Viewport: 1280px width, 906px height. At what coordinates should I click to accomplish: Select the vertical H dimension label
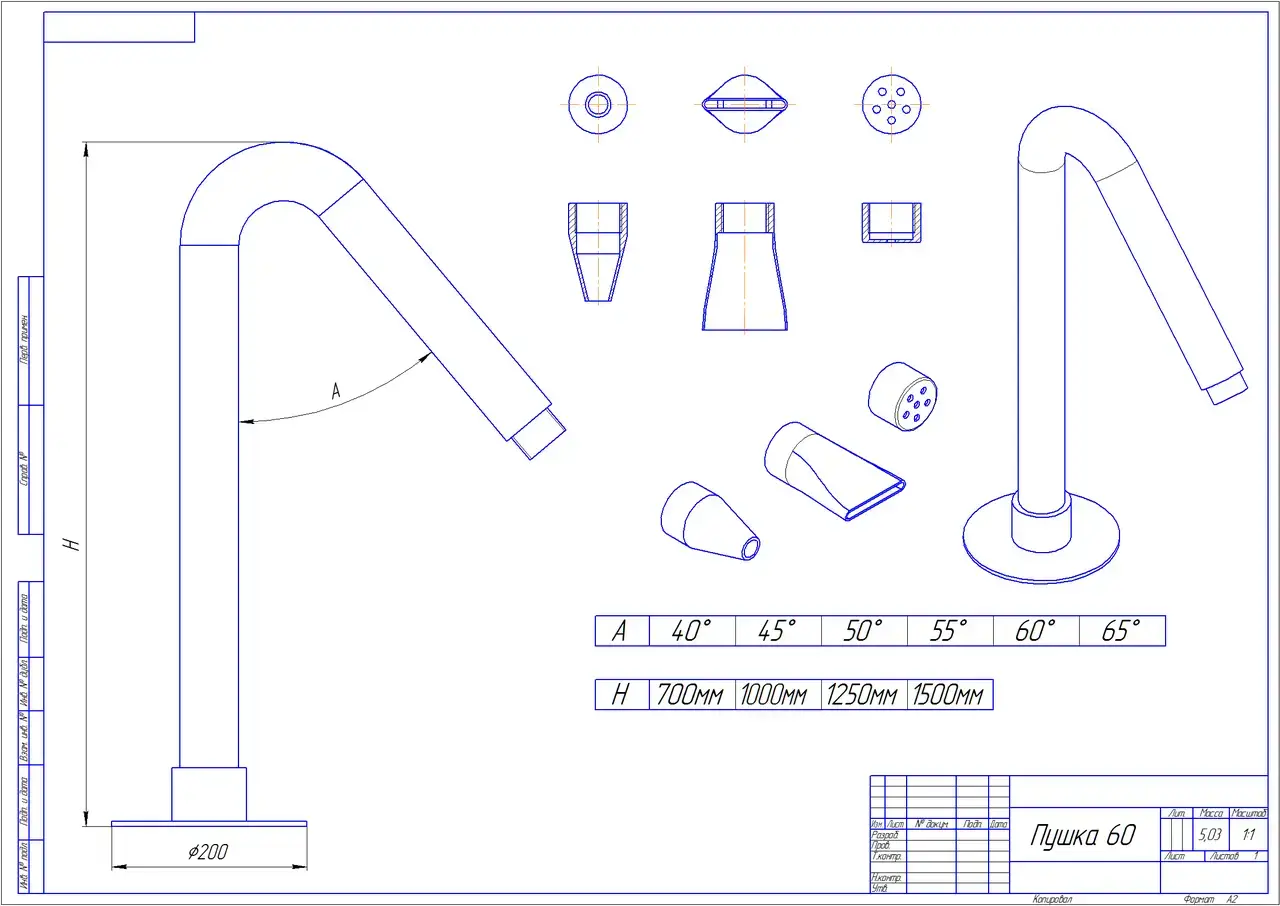(70, 543)
